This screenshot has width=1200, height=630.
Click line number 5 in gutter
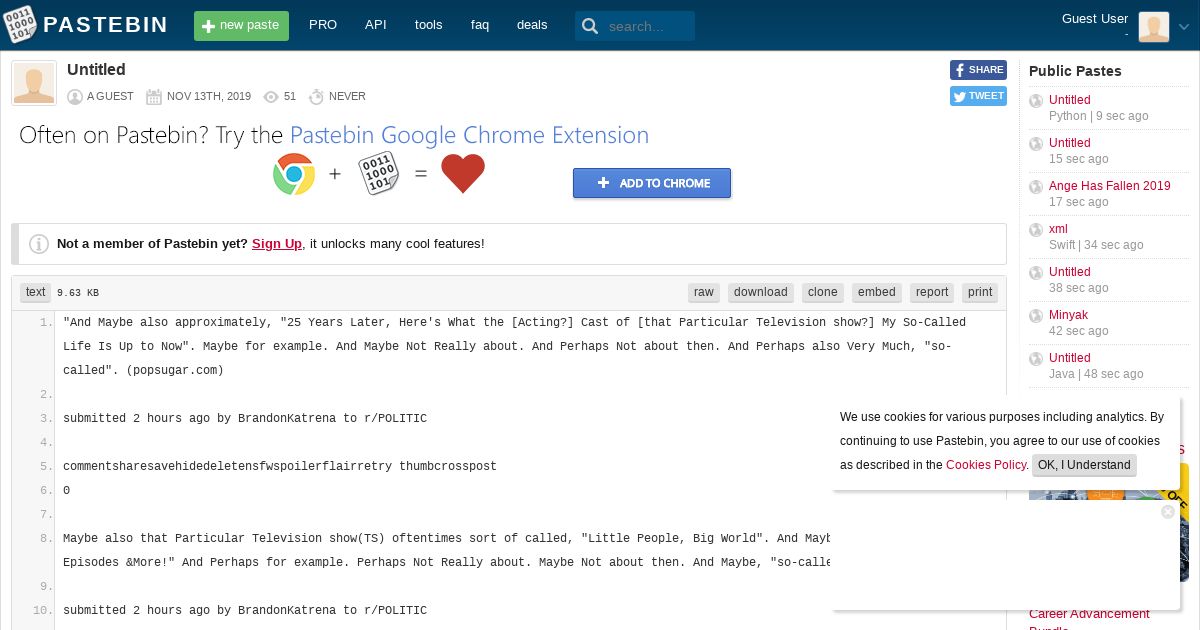coord(47,466)
